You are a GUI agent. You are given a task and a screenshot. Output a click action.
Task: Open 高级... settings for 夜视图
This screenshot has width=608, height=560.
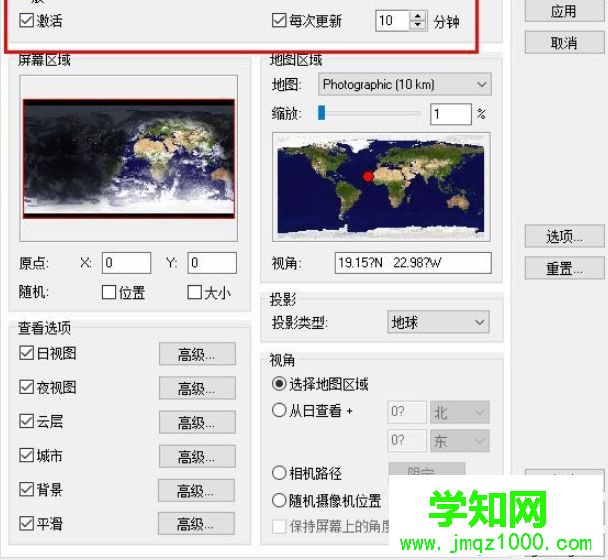197,388
